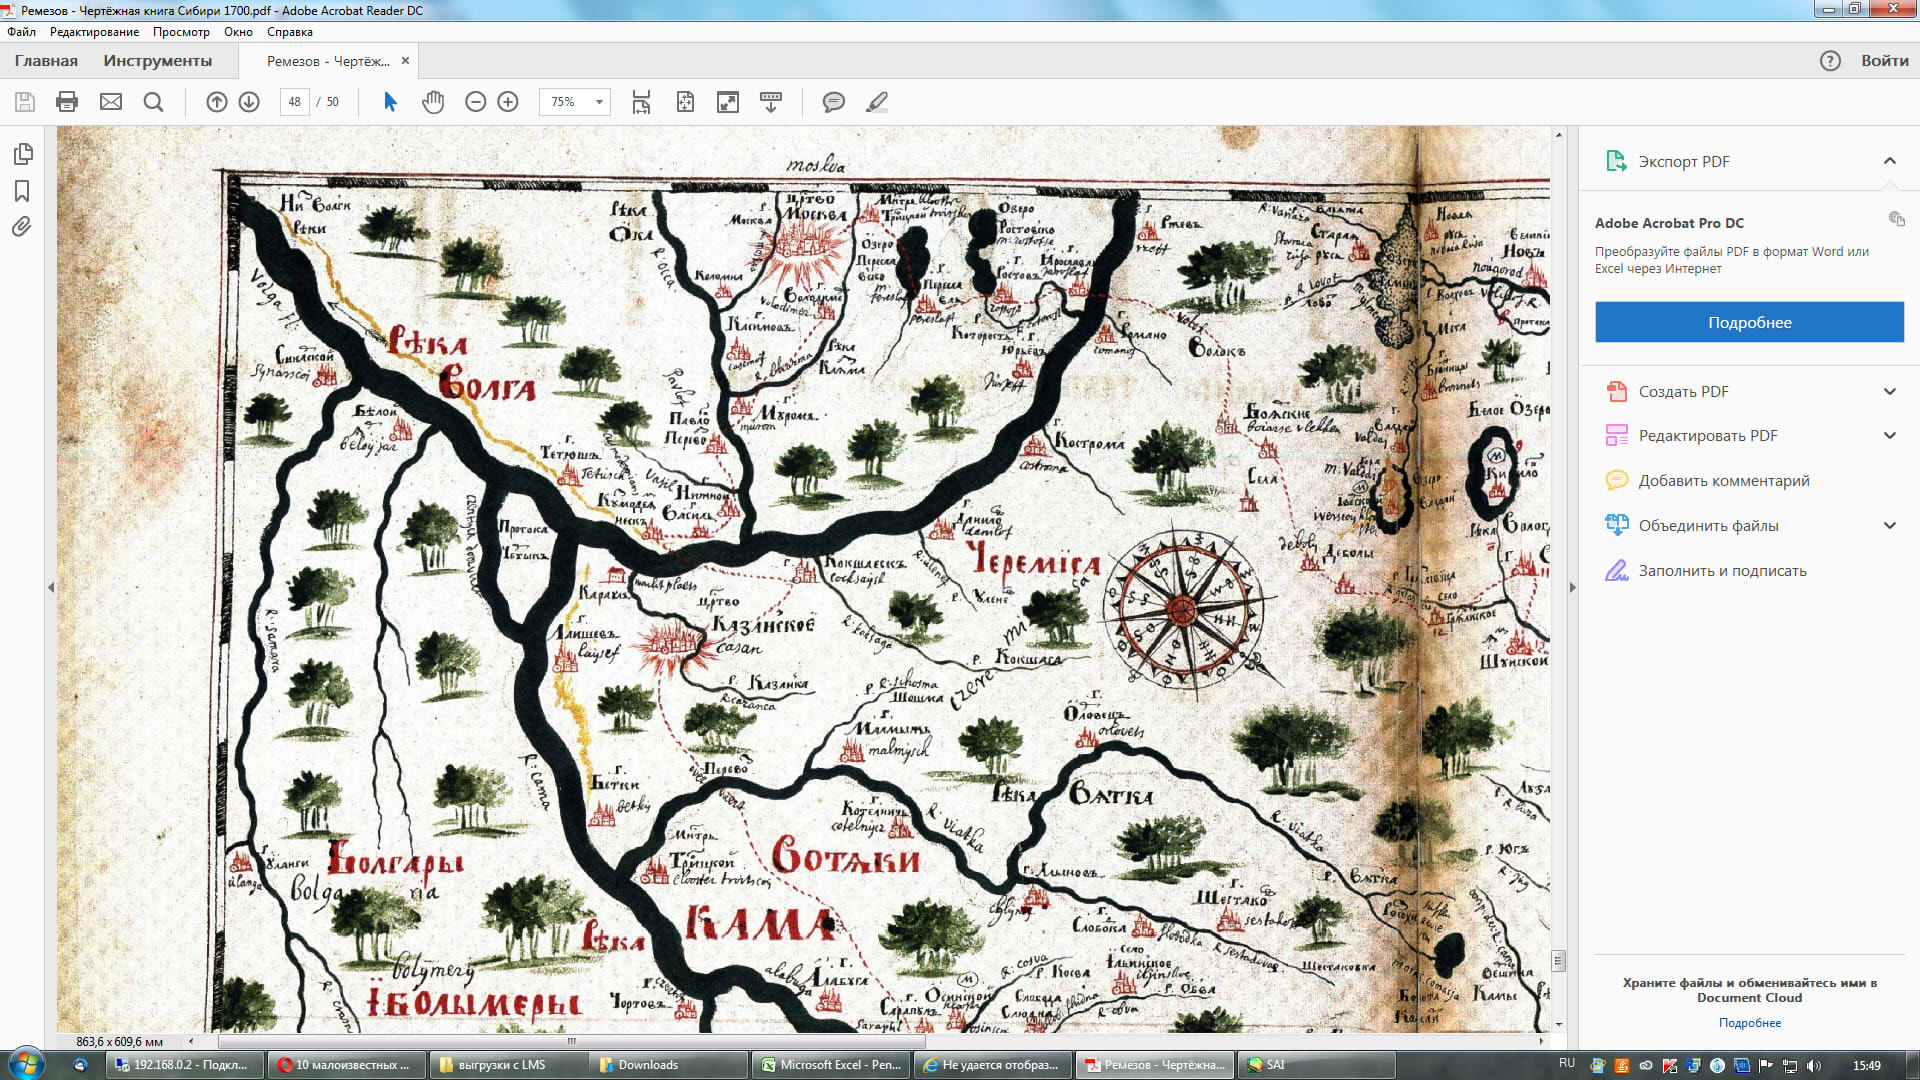Select the Highlight text marker tool
The width and height of the screenshot is (1920, 1080).
(x=877, y=102)
